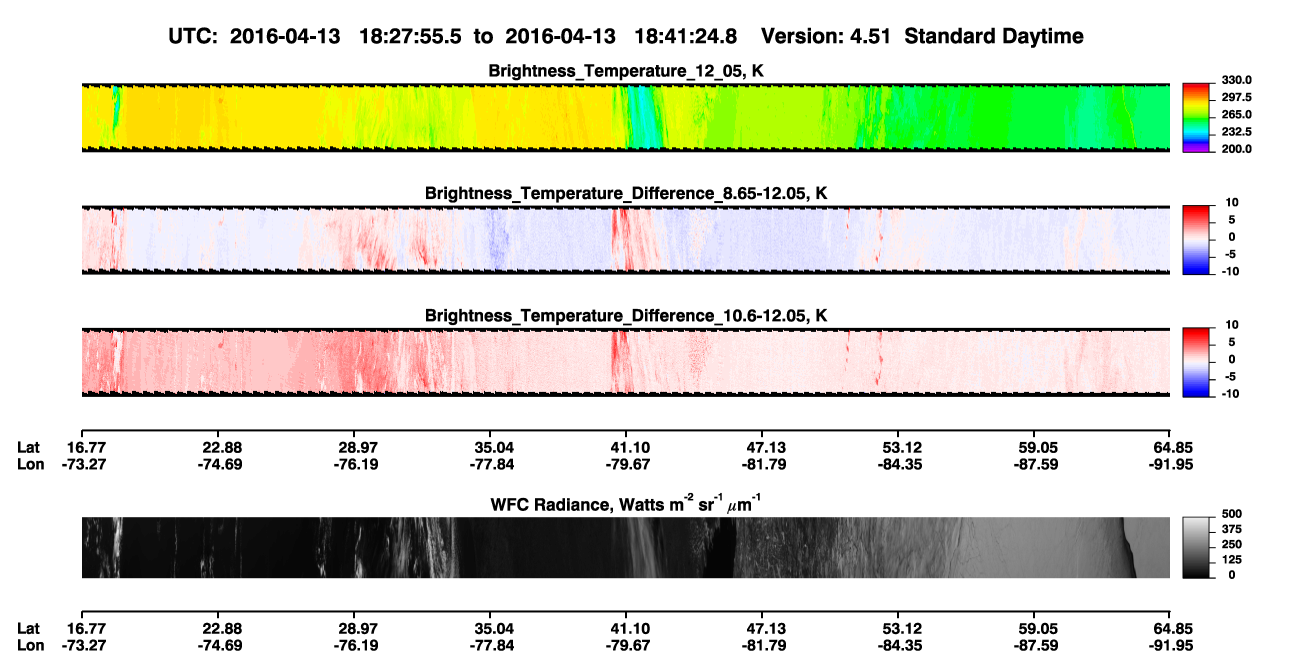Click the 'Lat' label on the bottom axis
The image size is (1300, 667).
click(x=29, y=629)
